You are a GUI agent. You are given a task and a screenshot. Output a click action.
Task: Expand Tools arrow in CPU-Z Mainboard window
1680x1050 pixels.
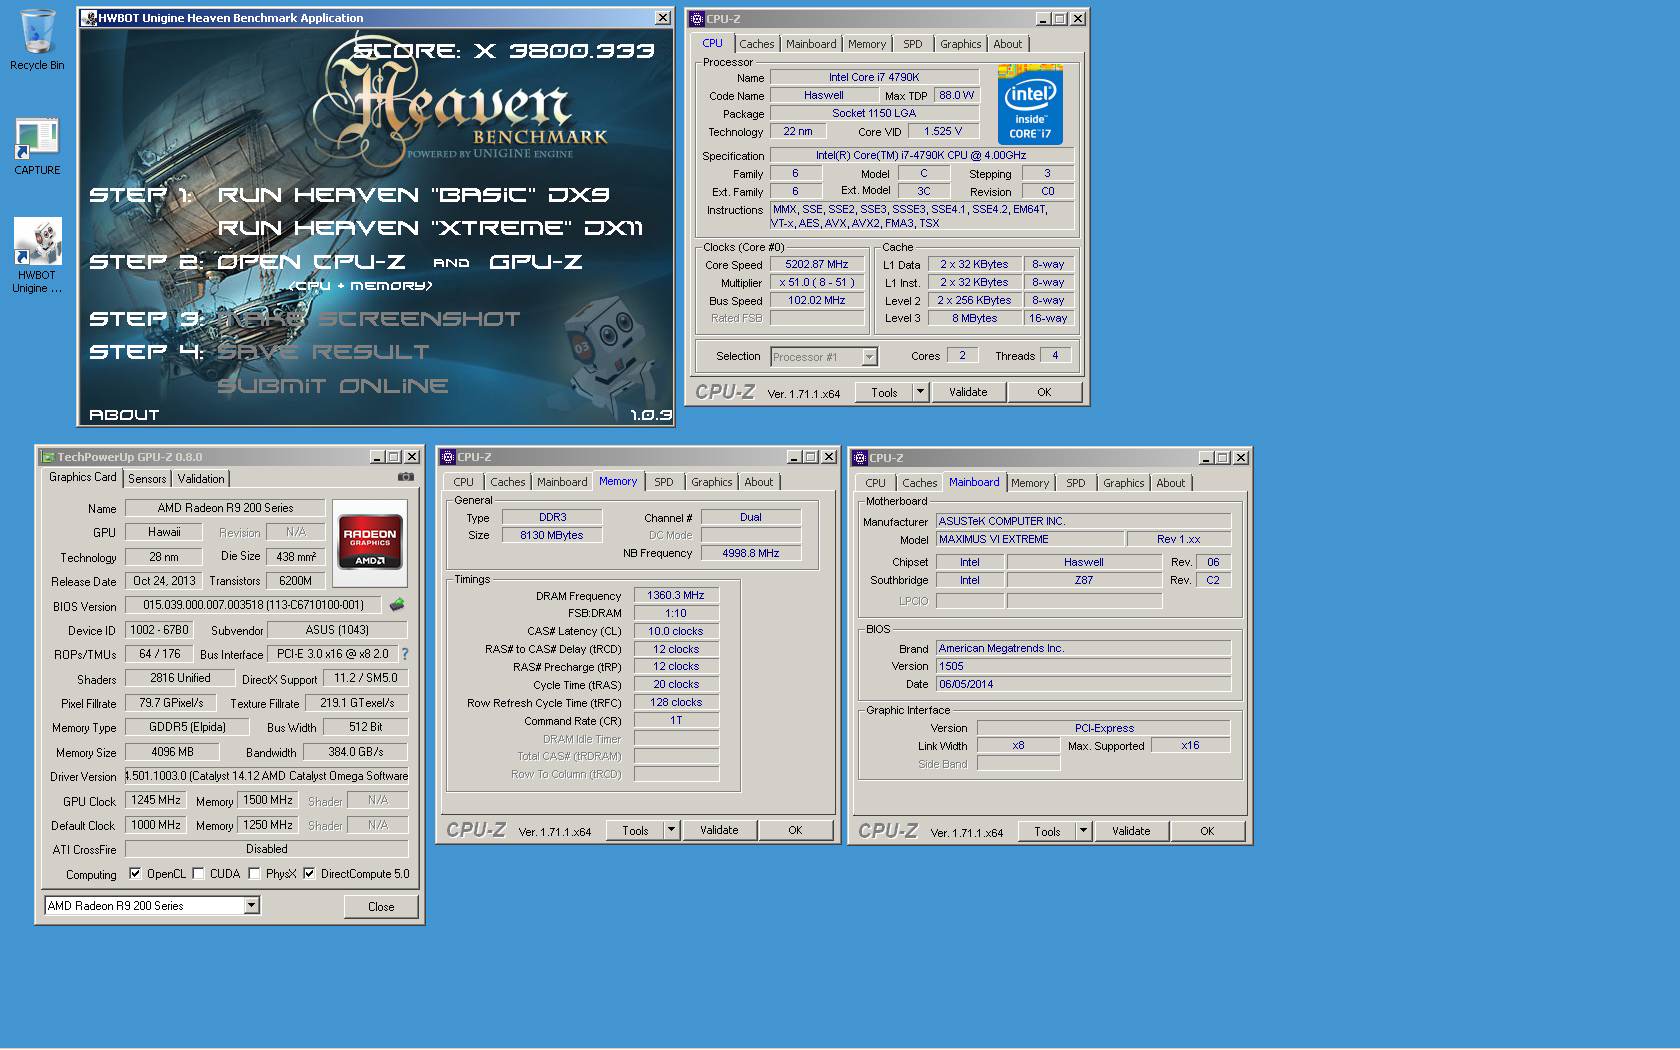(1083, 831)
